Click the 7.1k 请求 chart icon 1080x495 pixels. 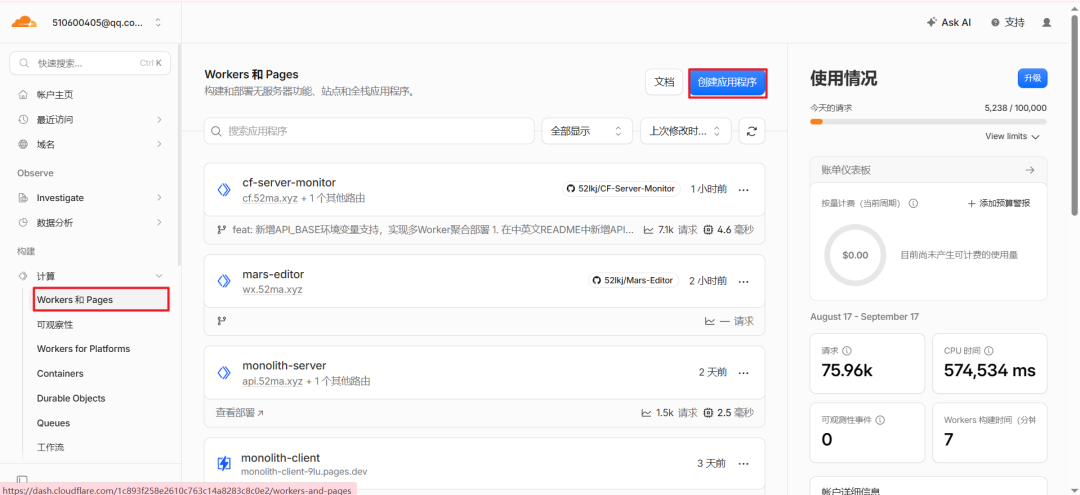point(648,230)
